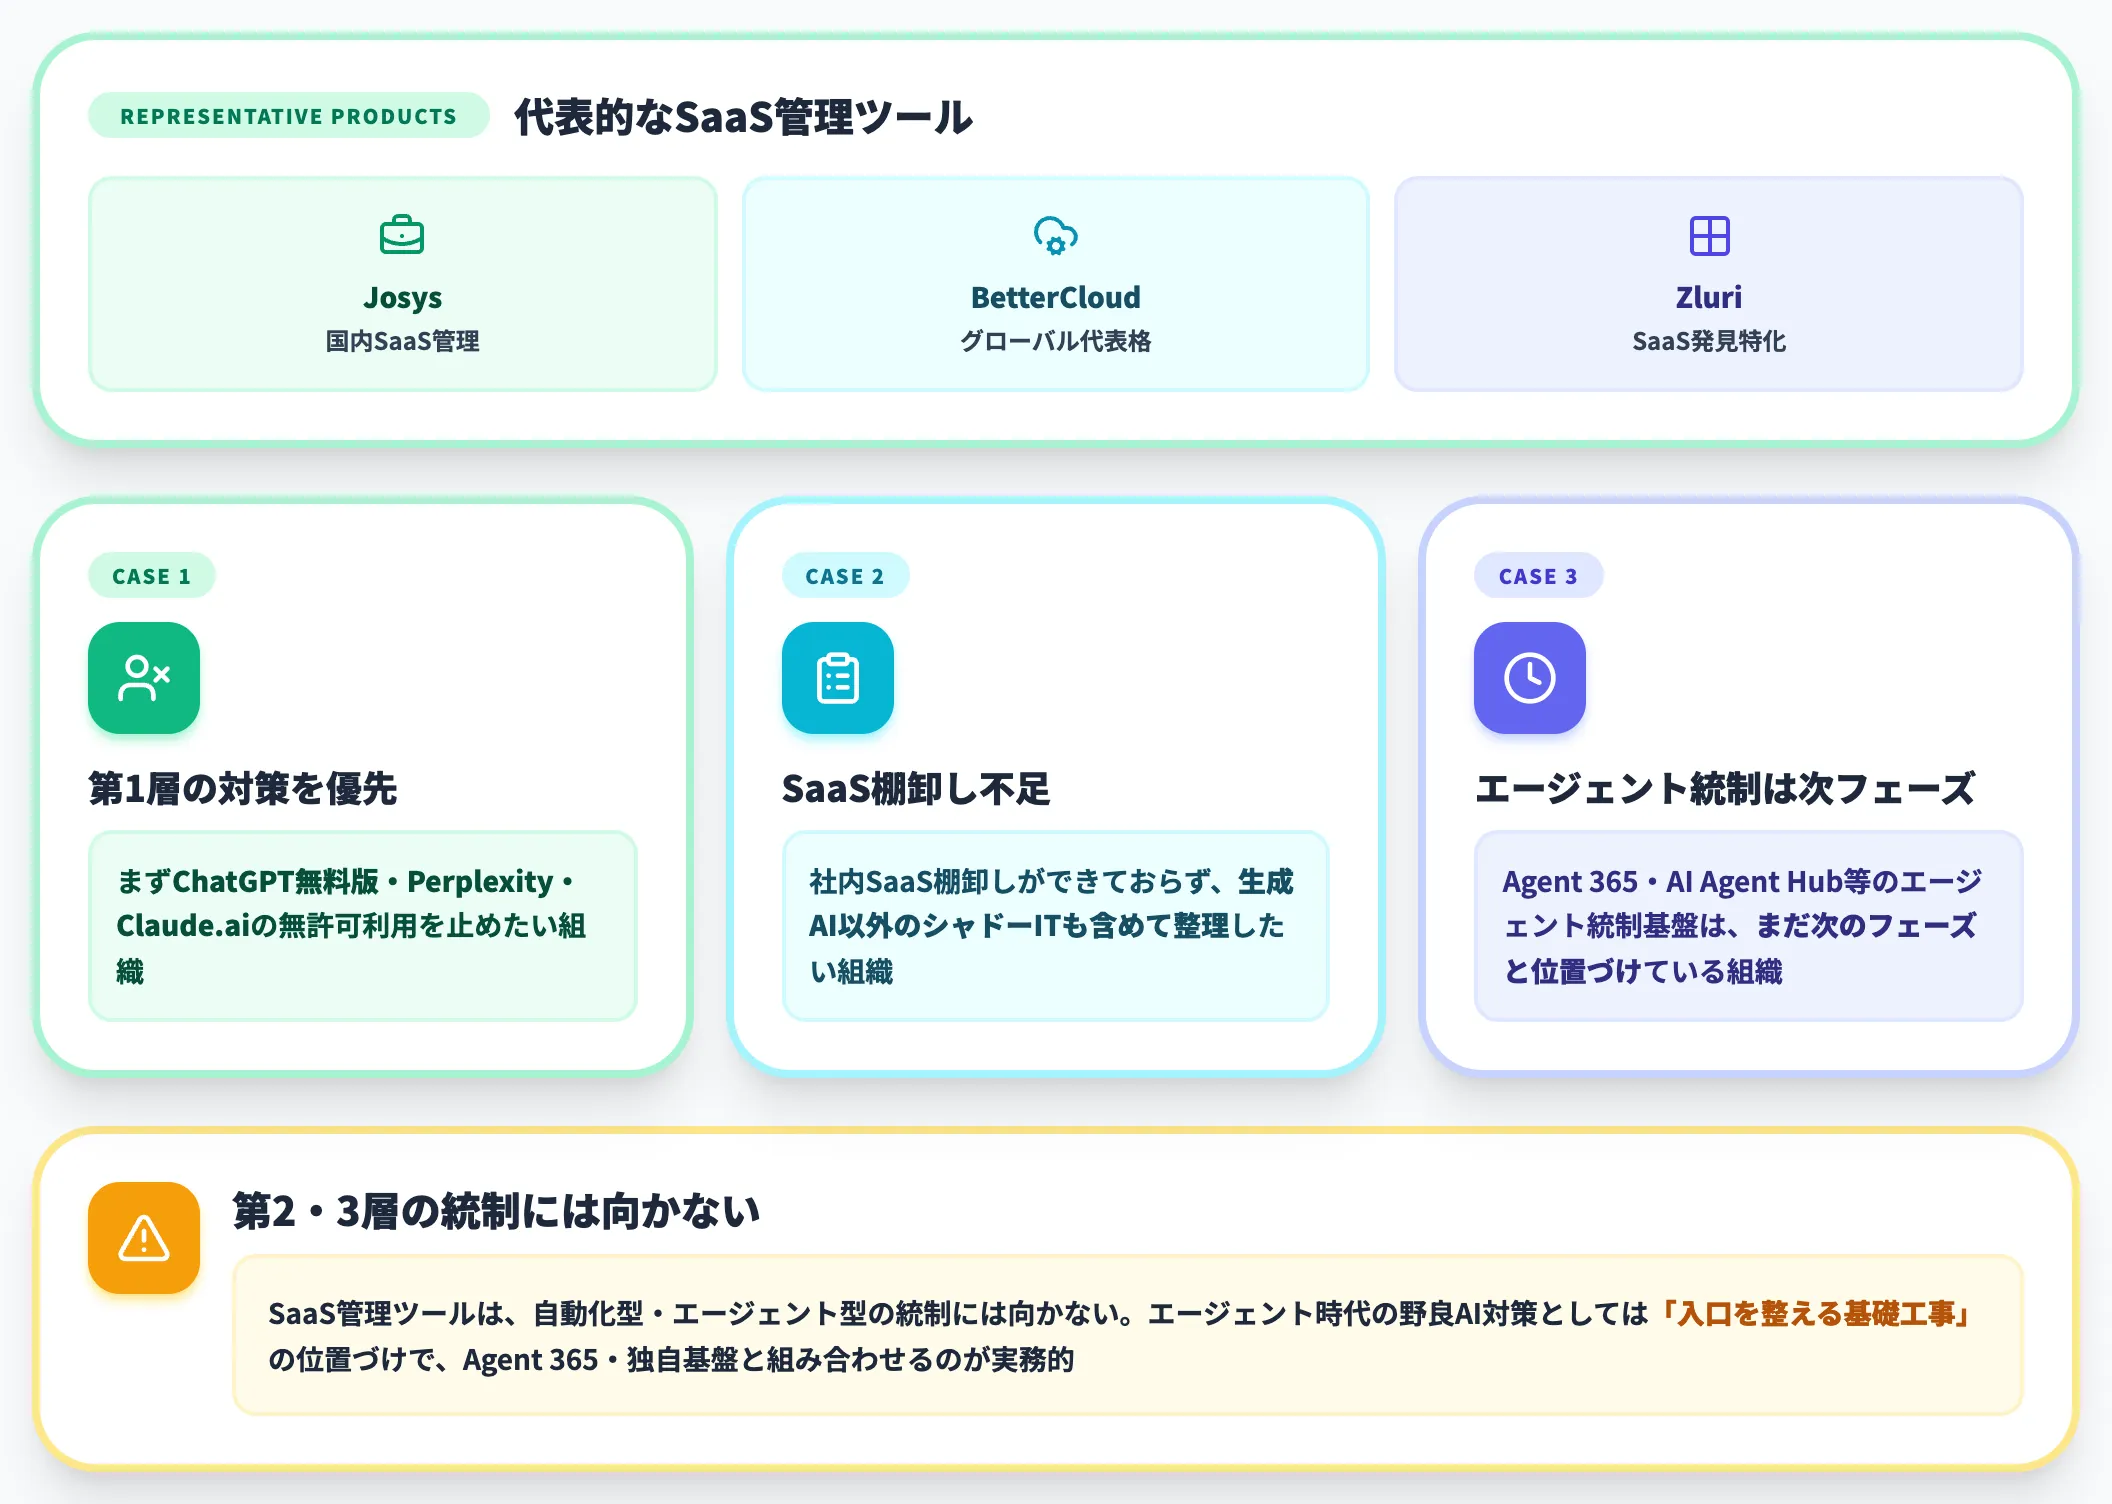Click the heading SaaS棚卸し不足
The height and width of the screenshot is (1504, 2112).
[x=916, y=788]
